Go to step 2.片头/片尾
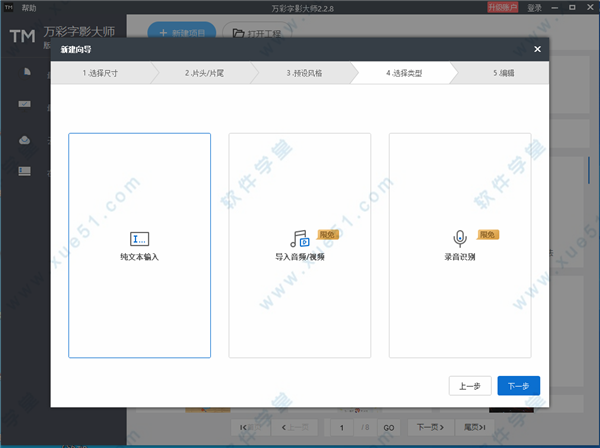Viewport: 600px width, 448px height. coord(202,73)
